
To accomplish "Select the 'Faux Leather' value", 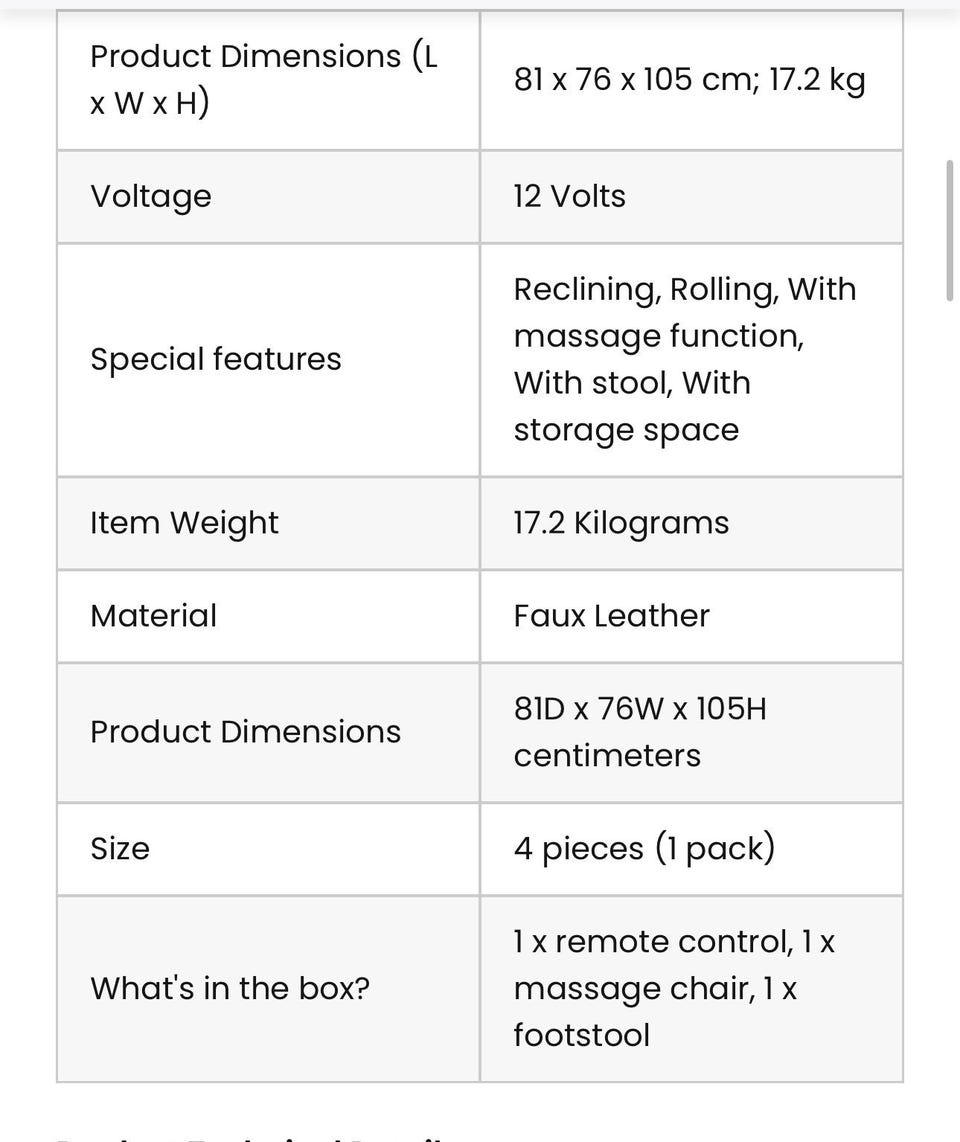I will point(611,616).
